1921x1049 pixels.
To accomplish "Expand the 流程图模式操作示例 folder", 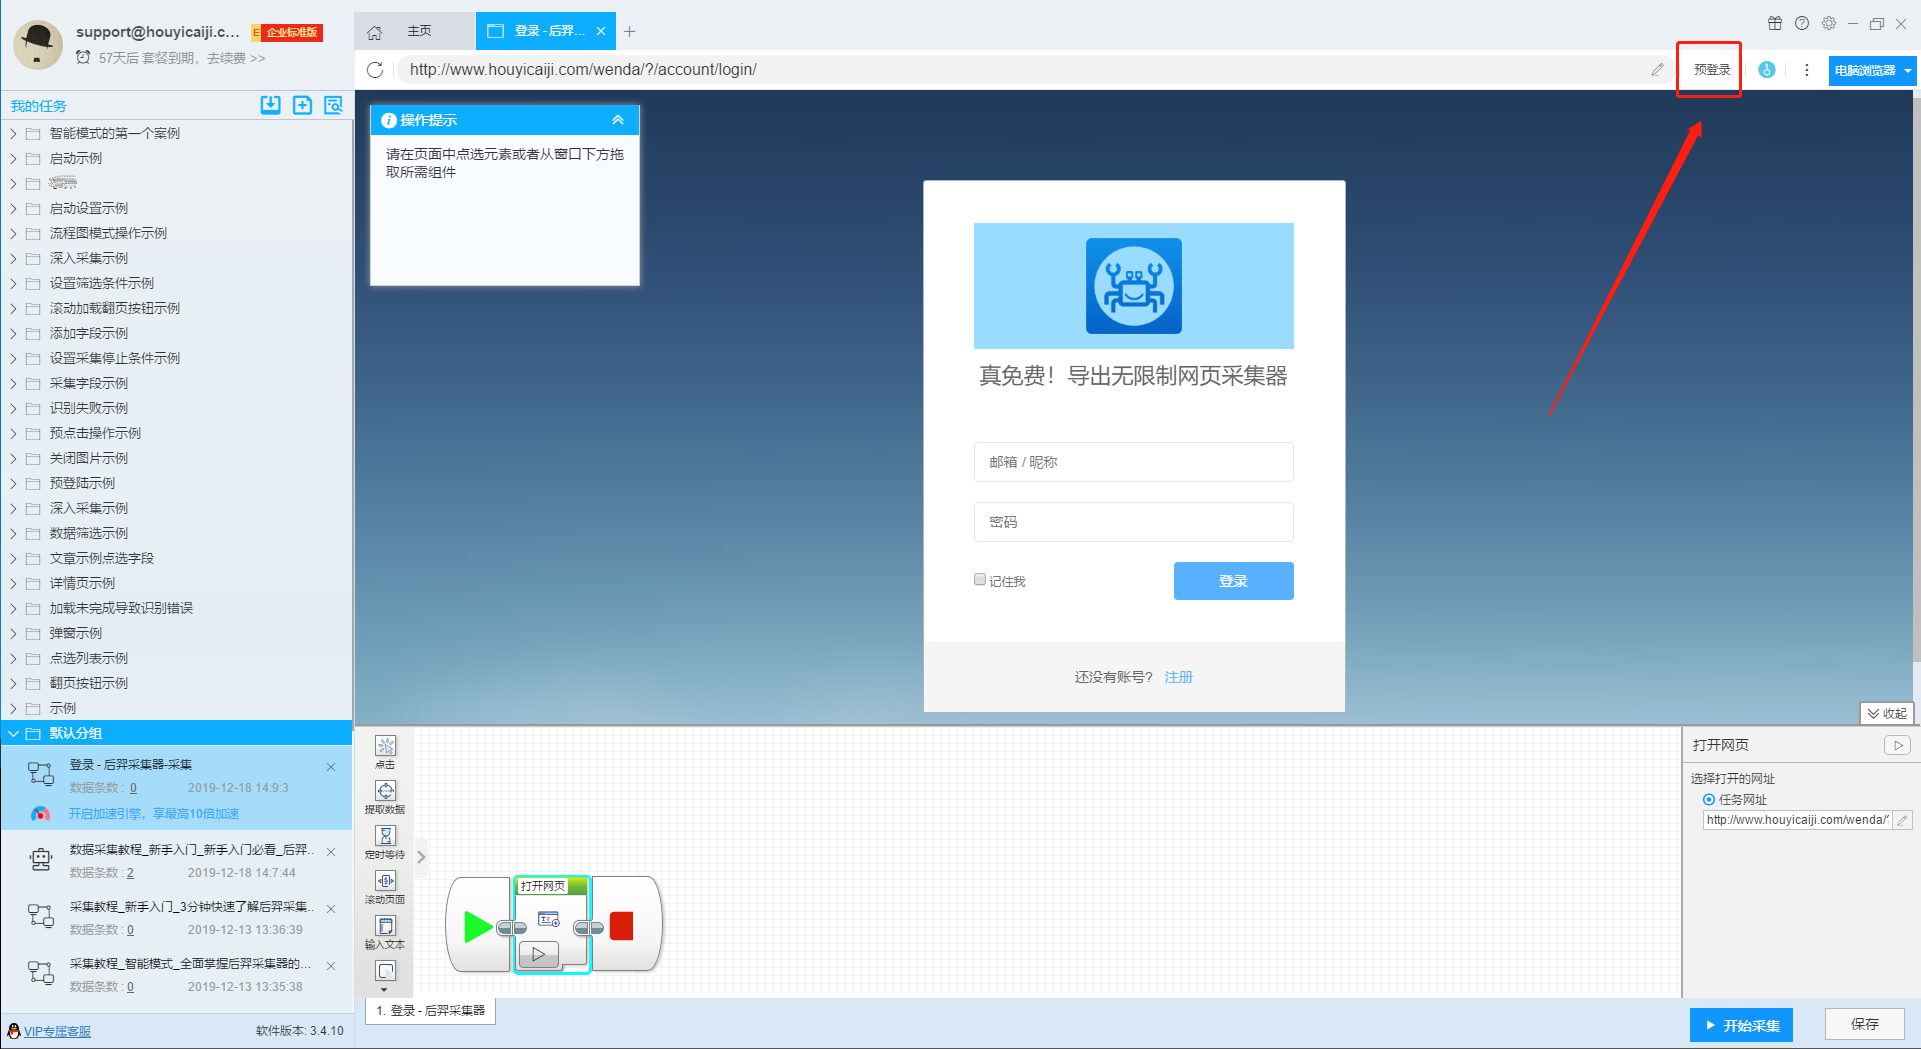I will [13, 233].
